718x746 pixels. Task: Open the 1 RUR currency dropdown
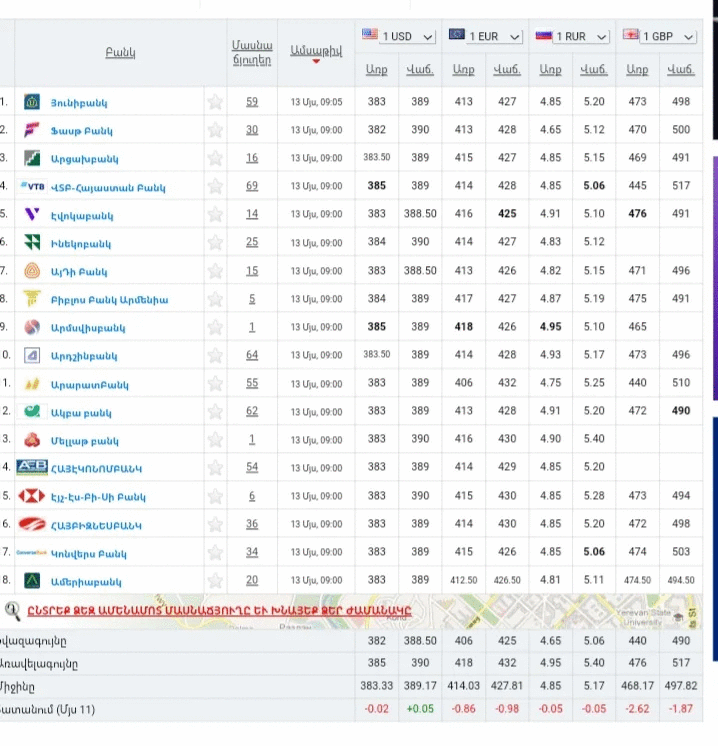pyautogui.click(x=572, y=36)
